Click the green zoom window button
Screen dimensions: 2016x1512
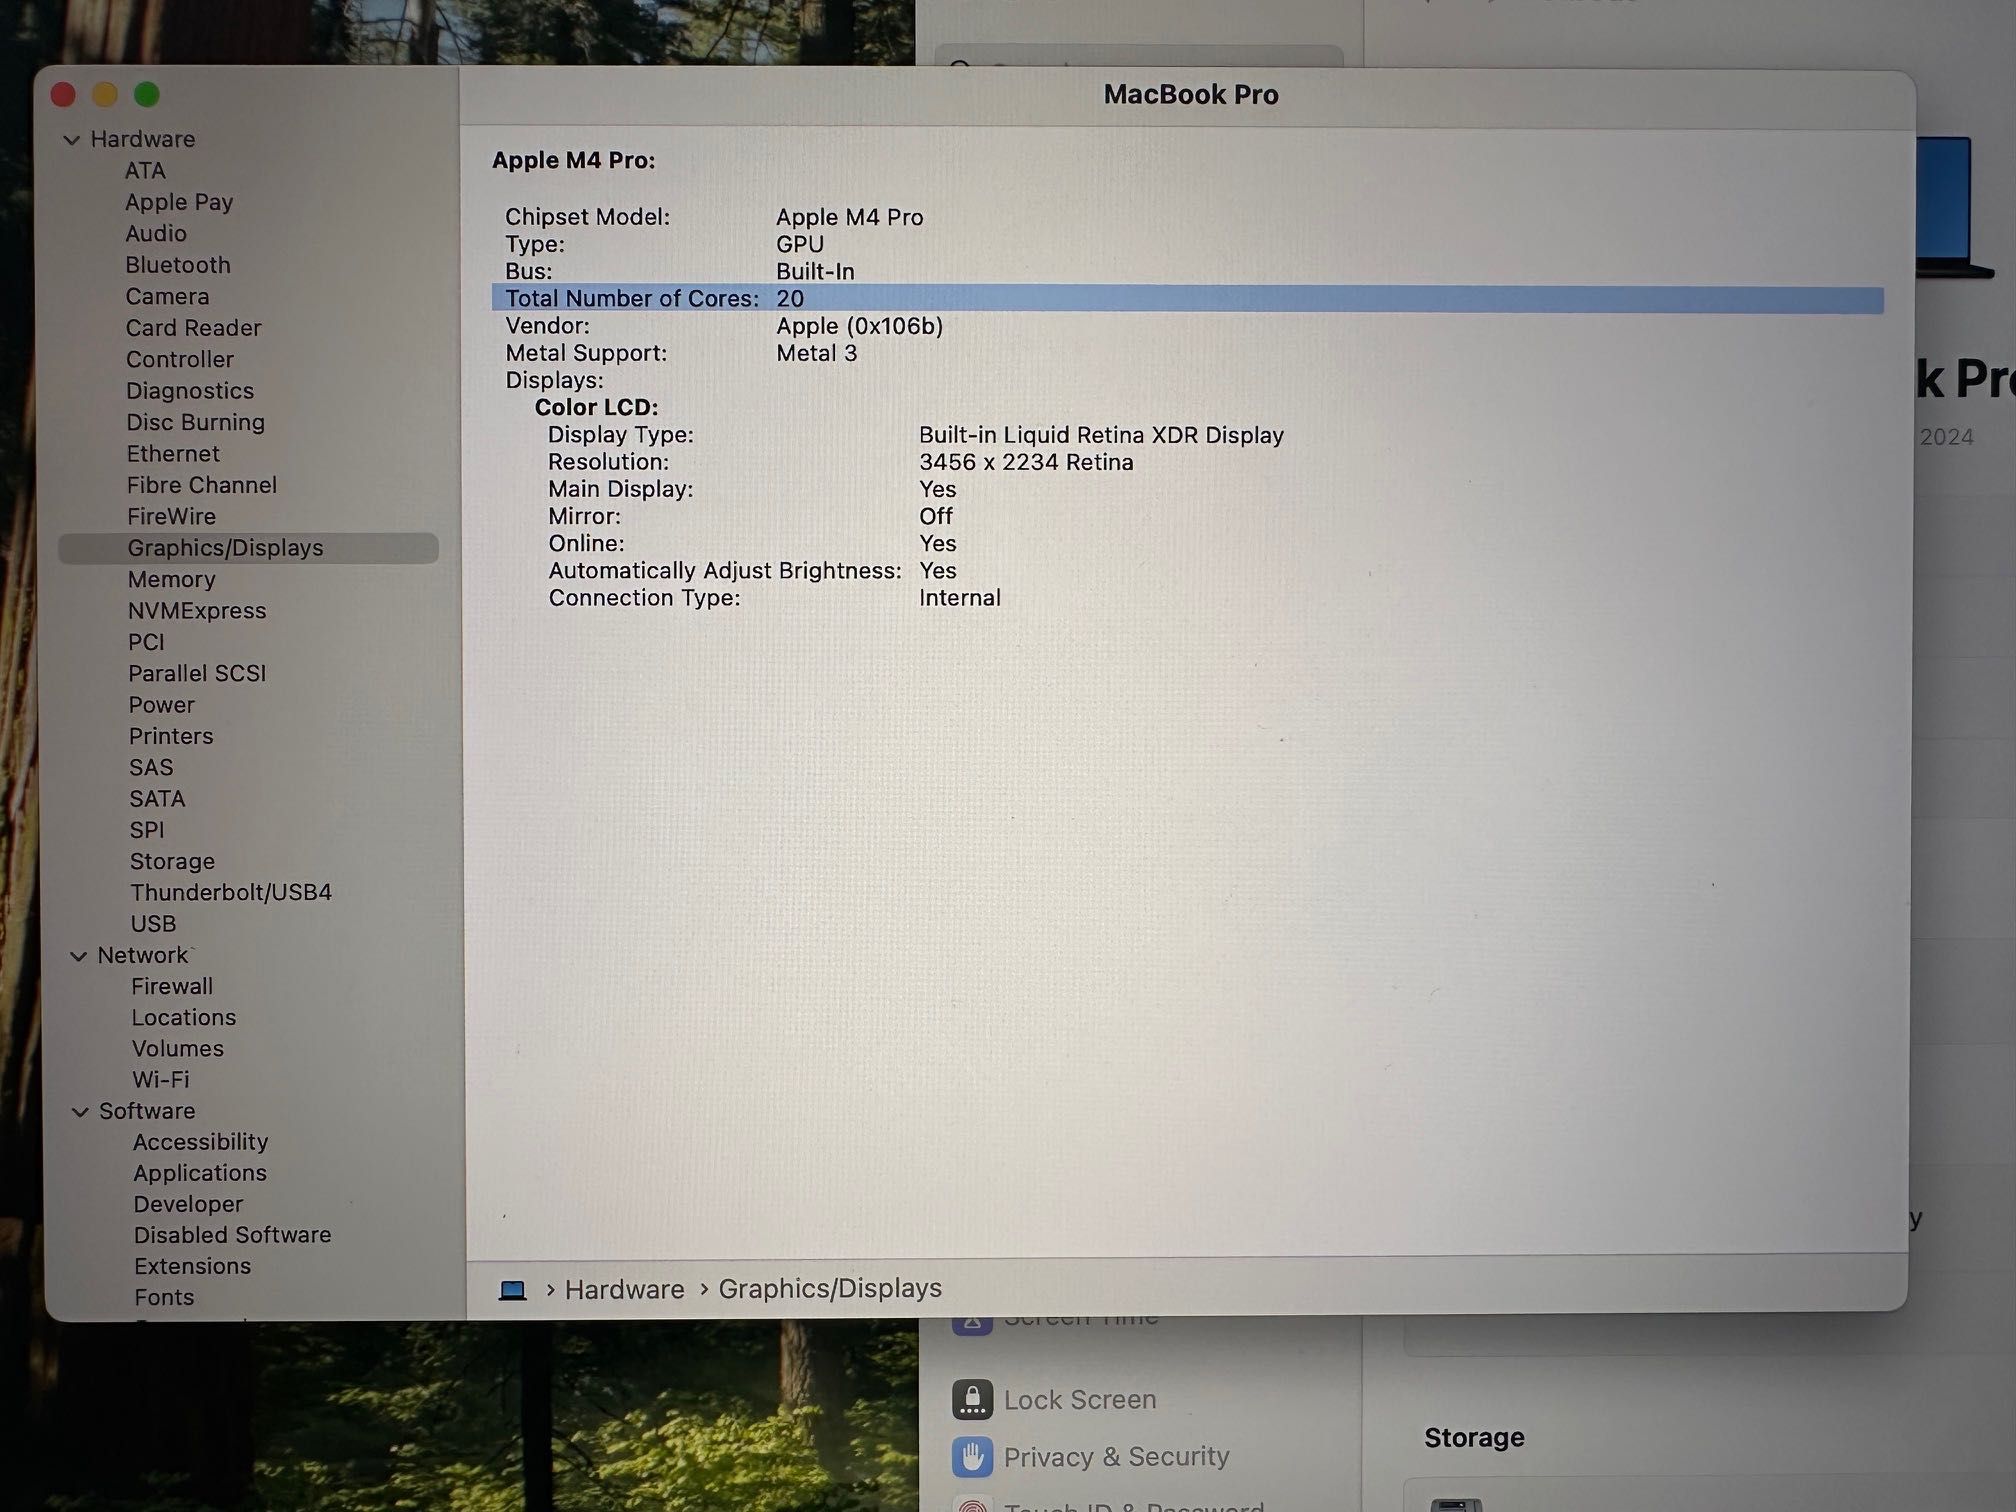[147, 94]
